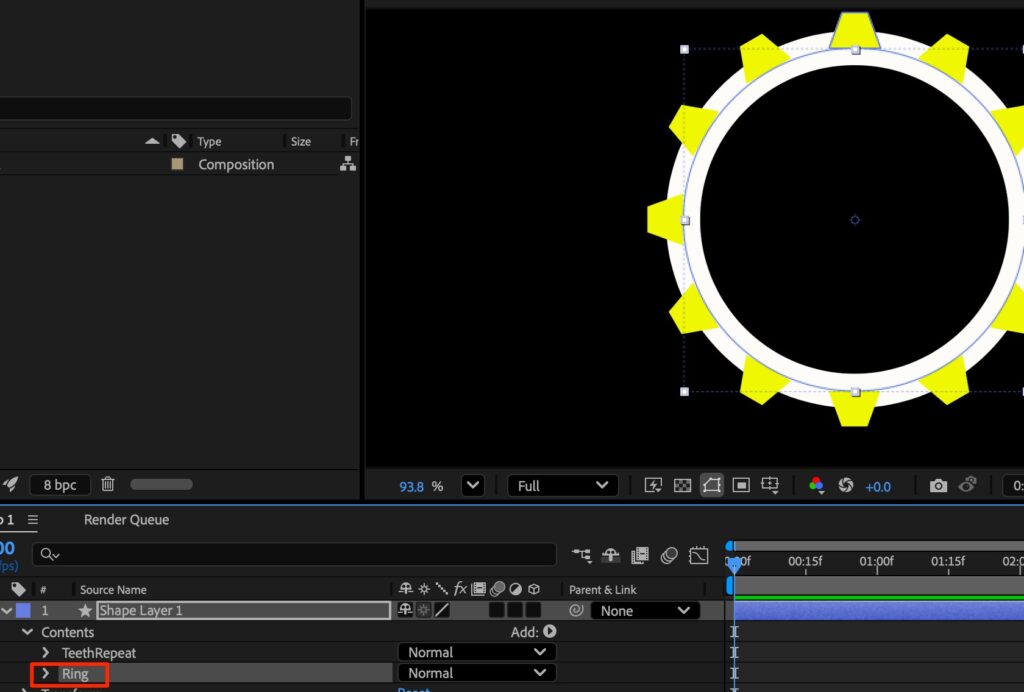
Task: Click the Fast Previews icon in viewer
Action: click(x=654, y=486)
